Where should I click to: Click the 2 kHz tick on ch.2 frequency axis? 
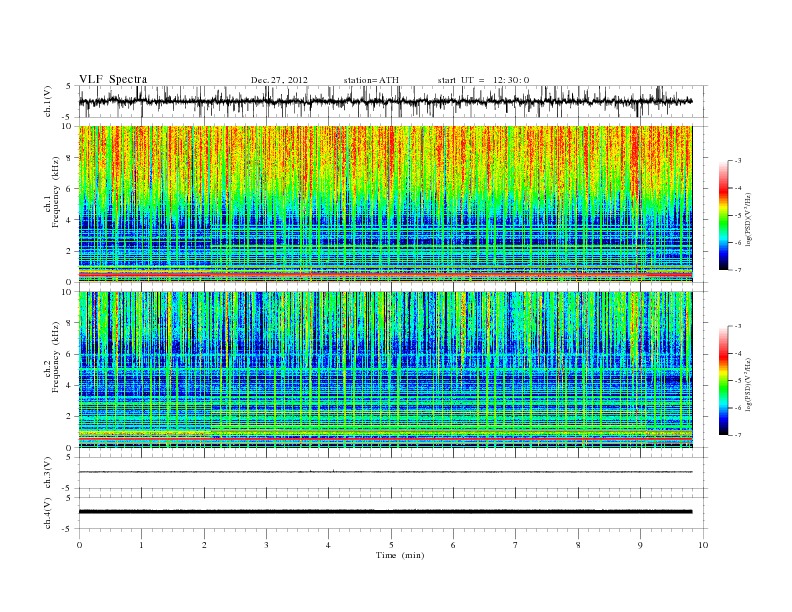70,417
